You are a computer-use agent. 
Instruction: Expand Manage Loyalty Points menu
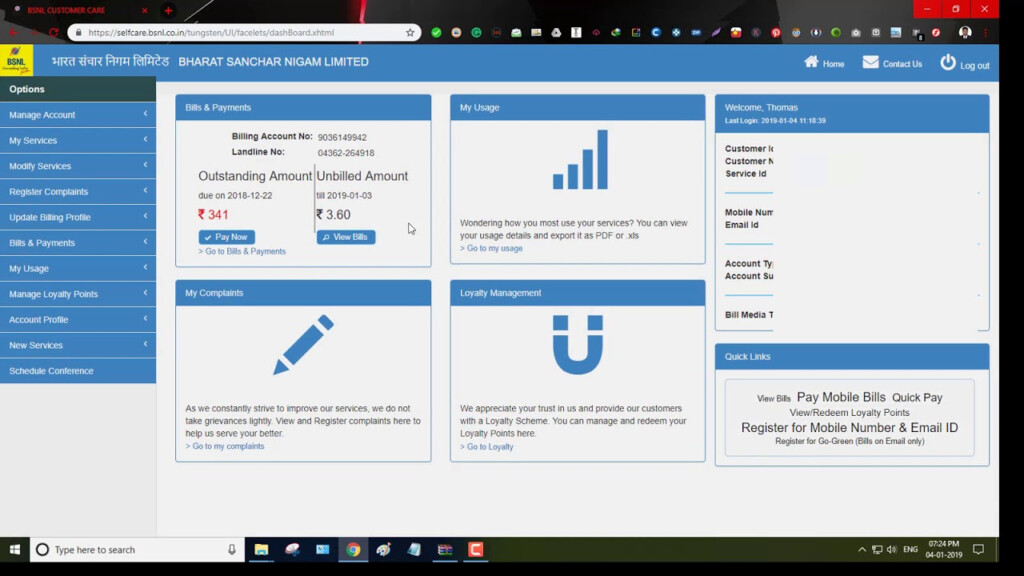point(78,294)
